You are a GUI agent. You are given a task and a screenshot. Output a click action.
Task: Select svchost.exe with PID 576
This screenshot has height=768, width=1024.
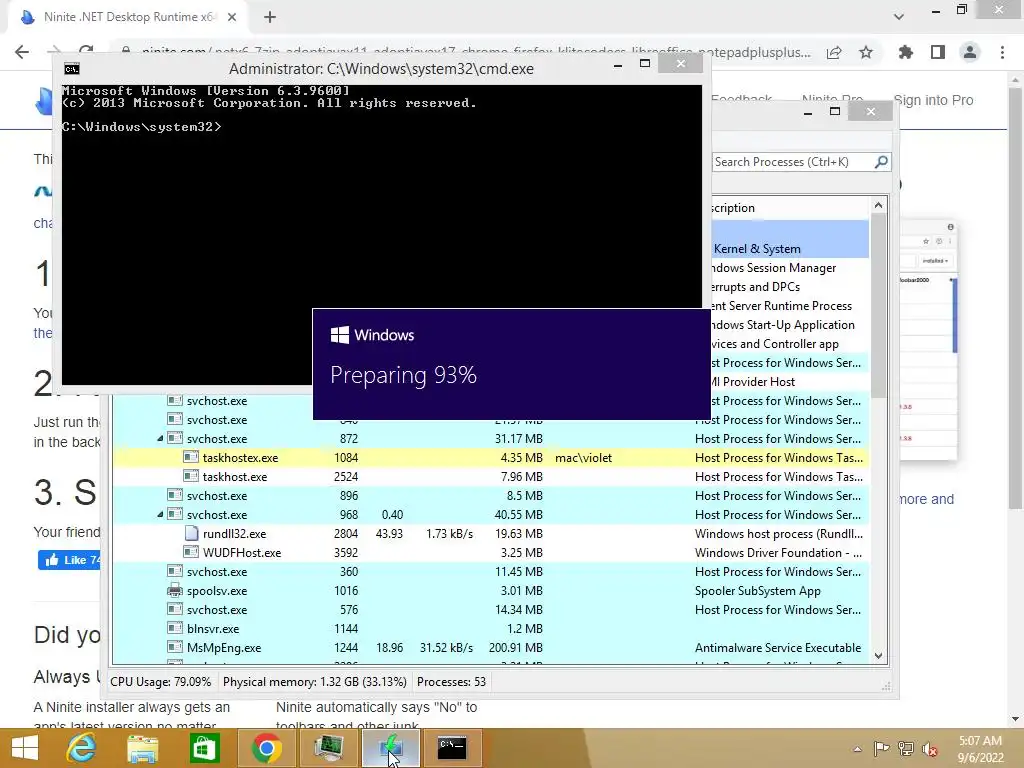pyautogui.click(x=491, y=609)
